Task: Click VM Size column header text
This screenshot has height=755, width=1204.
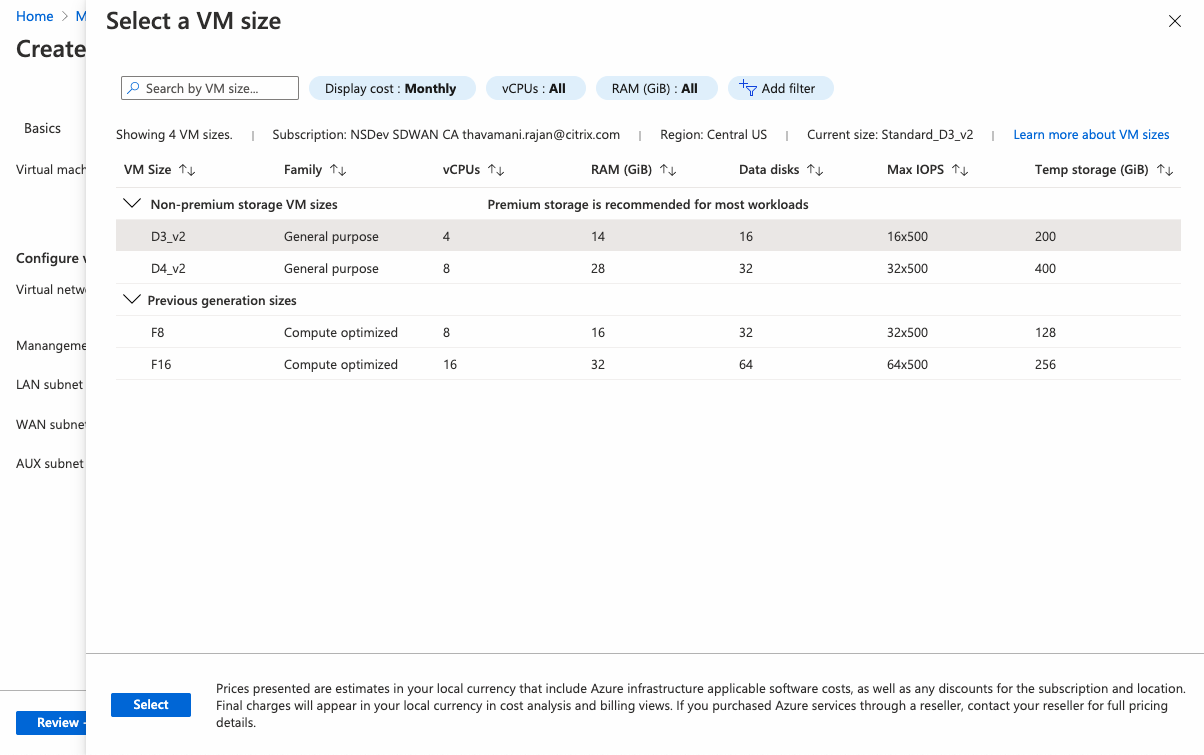Action: click(x=148, y=170)
